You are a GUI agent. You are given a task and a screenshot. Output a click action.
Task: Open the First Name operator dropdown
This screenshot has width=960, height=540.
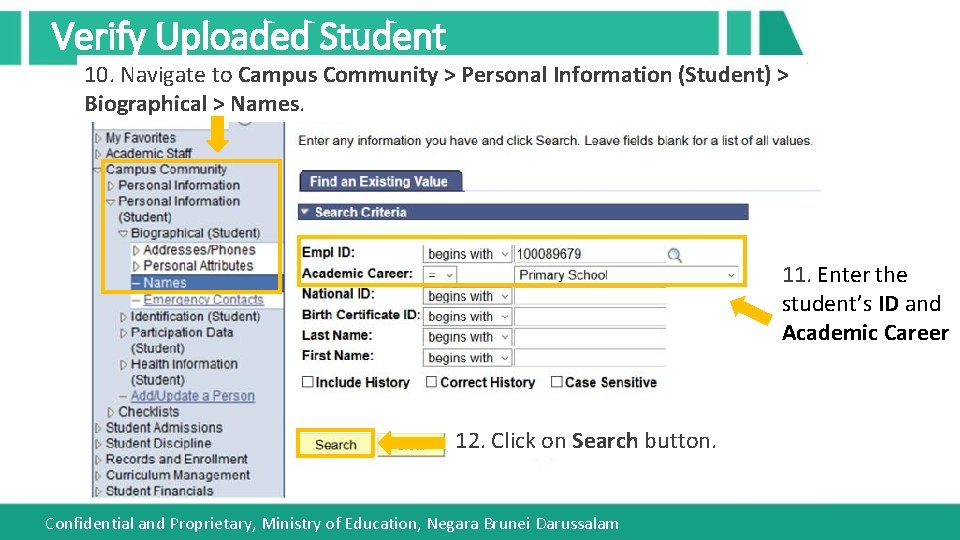467,358
